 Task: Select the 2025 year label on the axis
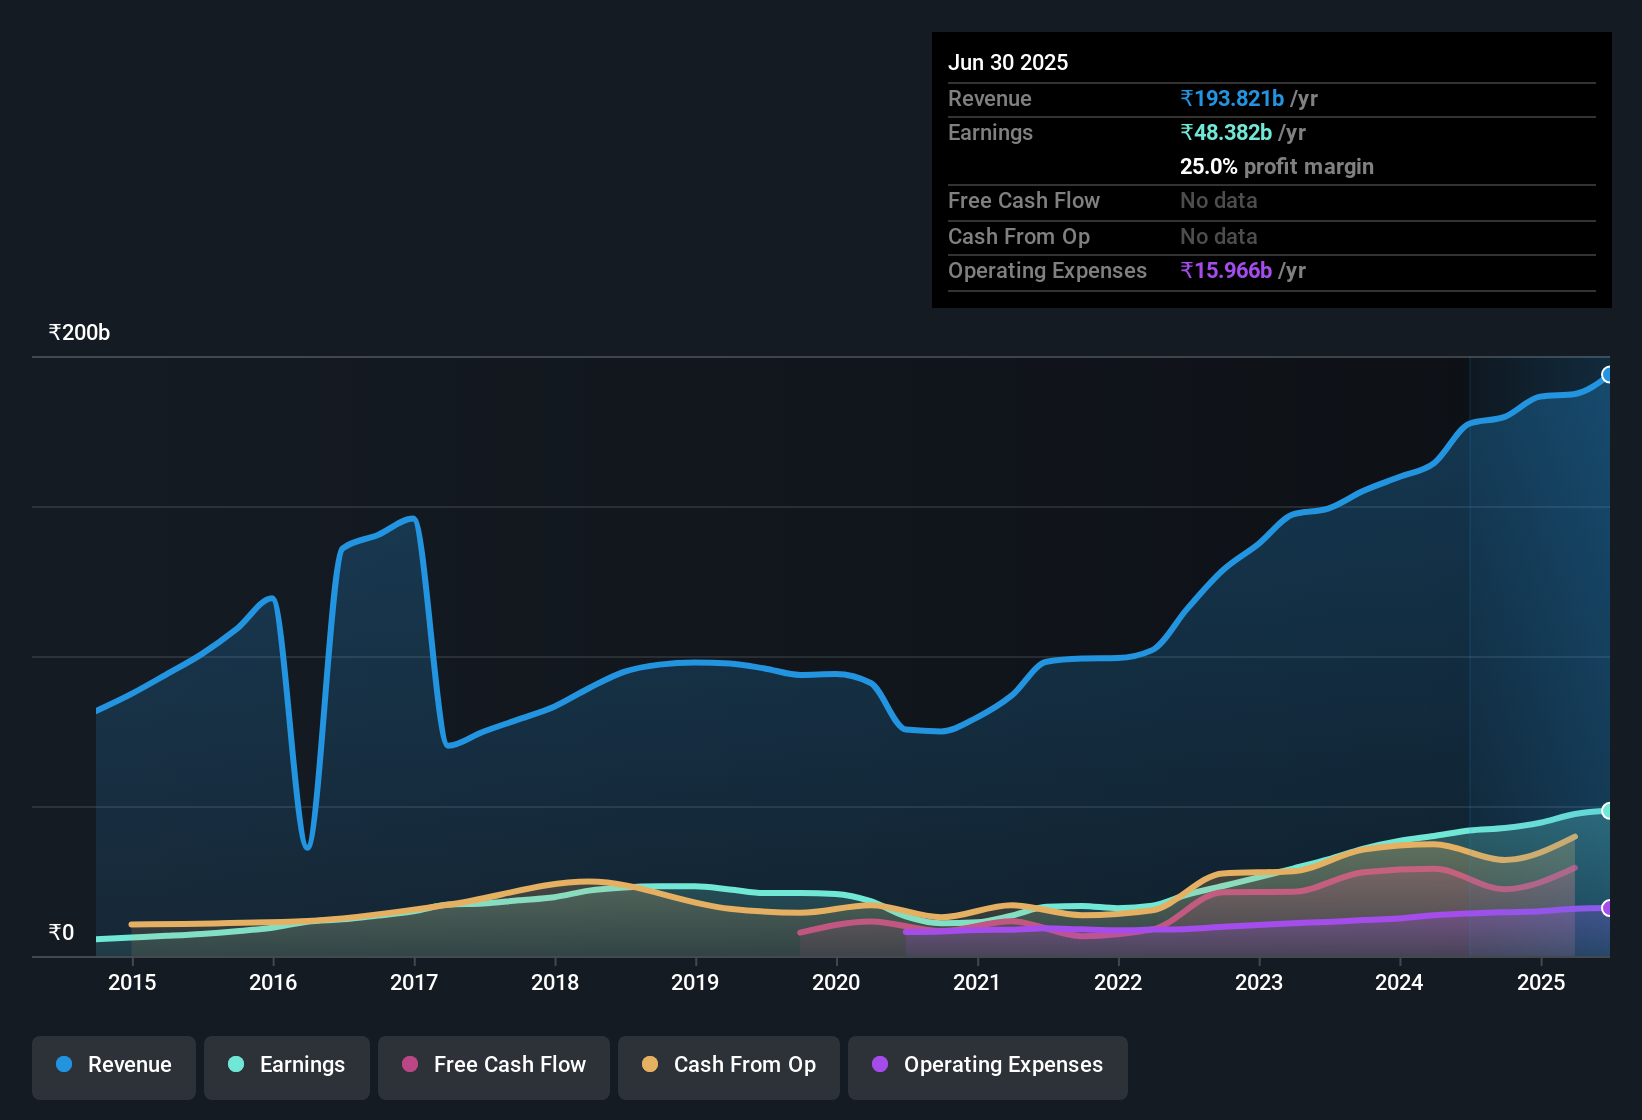pyautogui.click(x=1542, y=982)
